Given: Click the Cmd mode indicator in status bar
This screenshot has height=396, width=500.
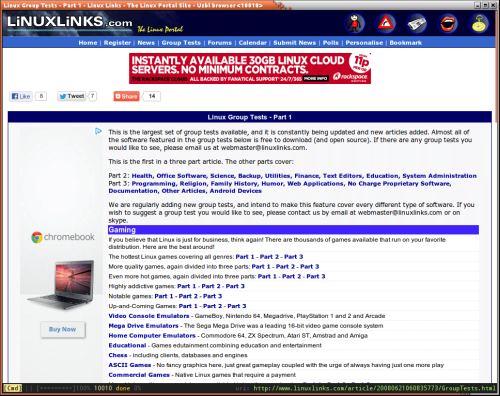Looking at the screenshot, I should [x=13, y=388].
